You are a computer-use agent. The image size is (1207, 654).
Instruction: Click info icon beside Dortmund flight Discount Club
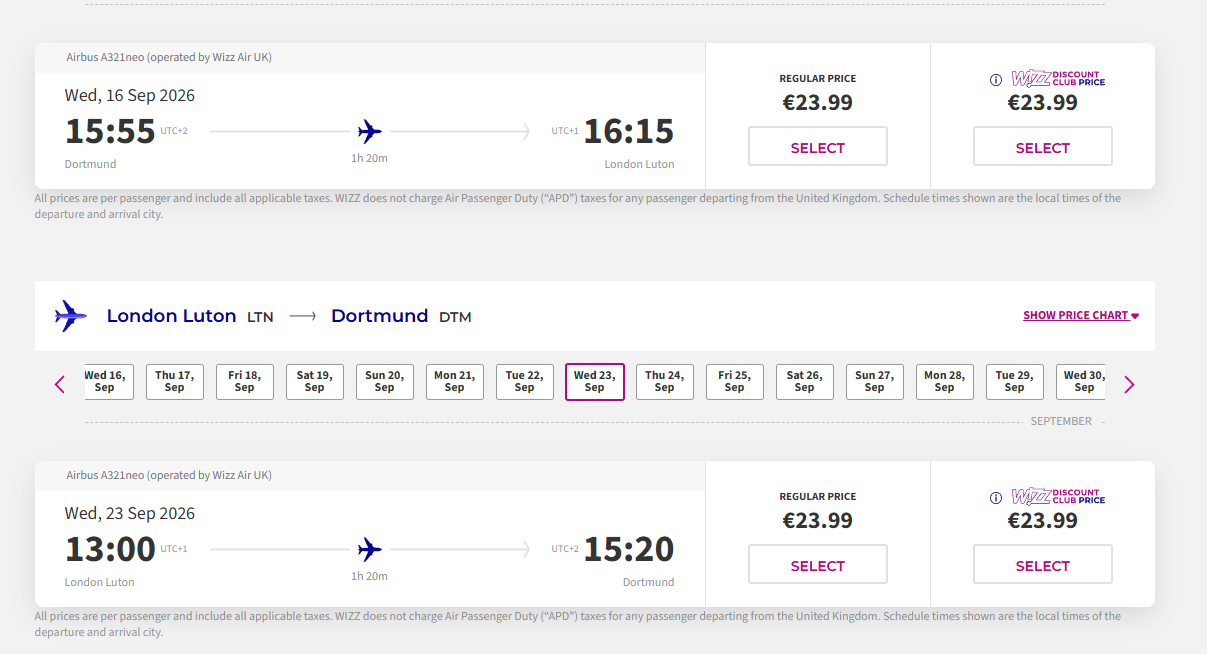[x=995, y=80]
